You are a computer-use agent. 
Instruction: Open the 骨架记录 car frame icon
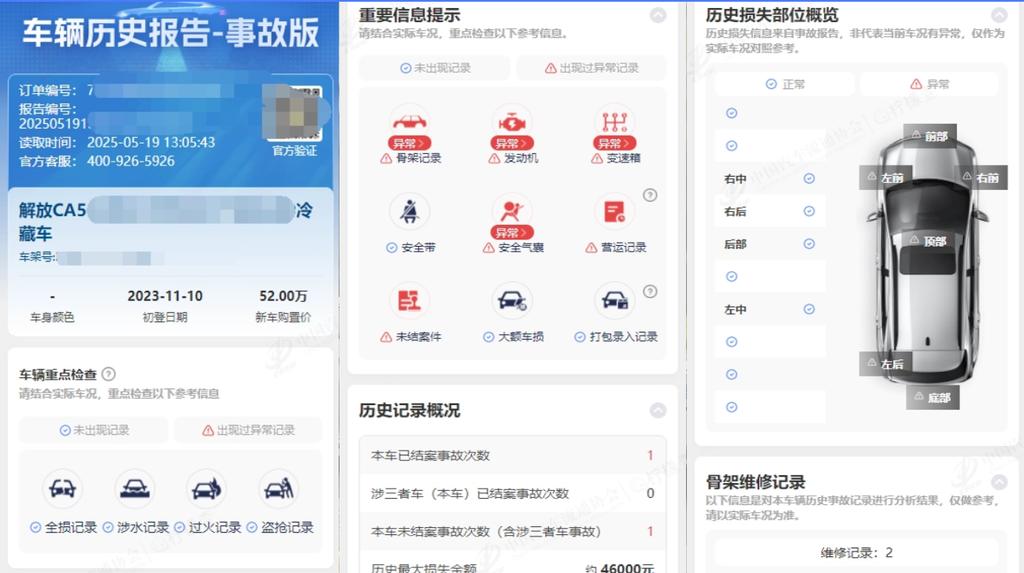[x=409, y=122]
